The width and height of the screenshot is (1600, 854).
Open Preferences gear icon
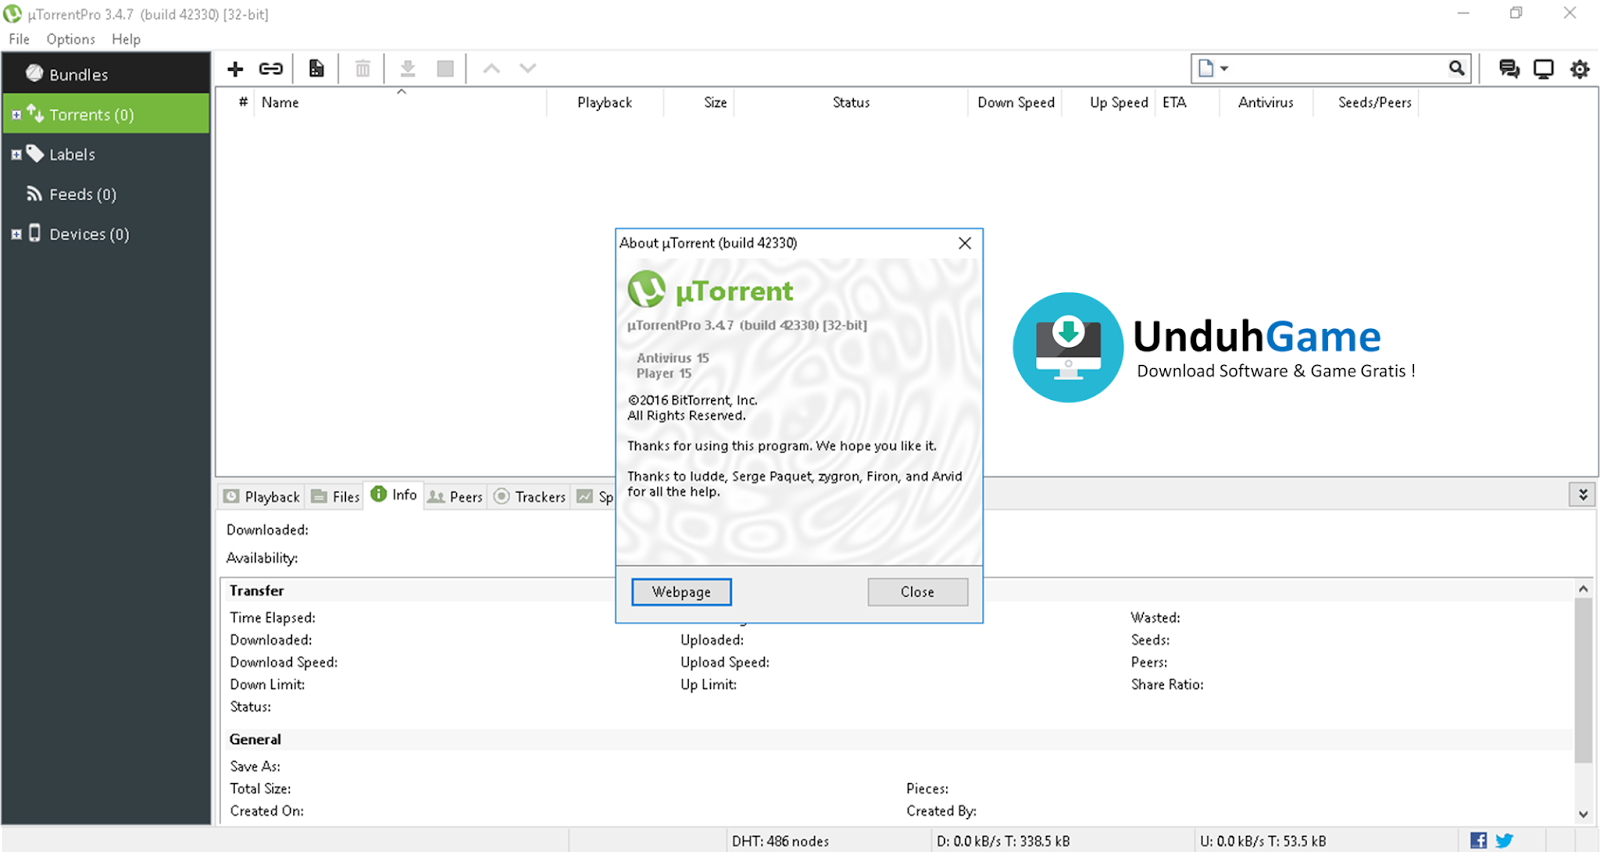click(1580, 69)
